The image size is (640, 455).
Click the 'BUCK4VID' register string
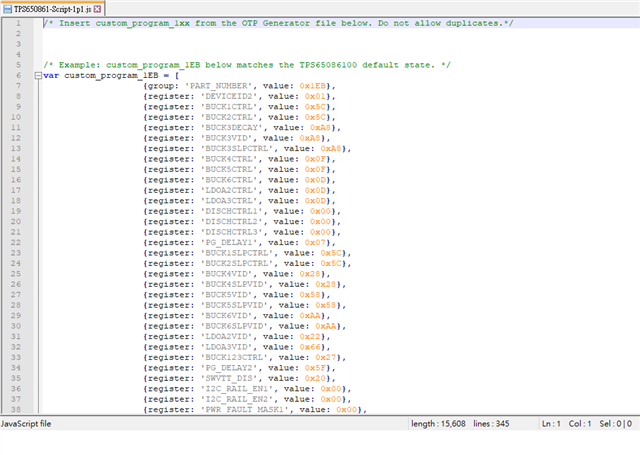pos(226,274)
